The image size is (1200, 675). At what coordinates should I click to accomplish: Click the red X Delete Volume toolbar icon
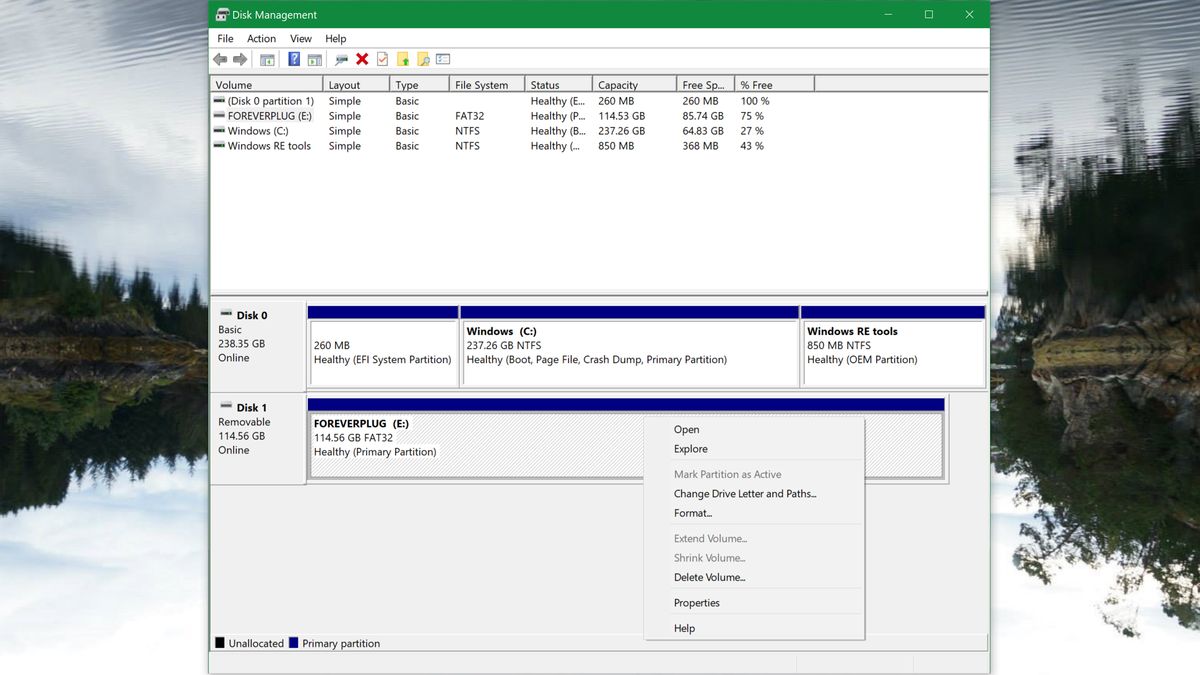361,59
